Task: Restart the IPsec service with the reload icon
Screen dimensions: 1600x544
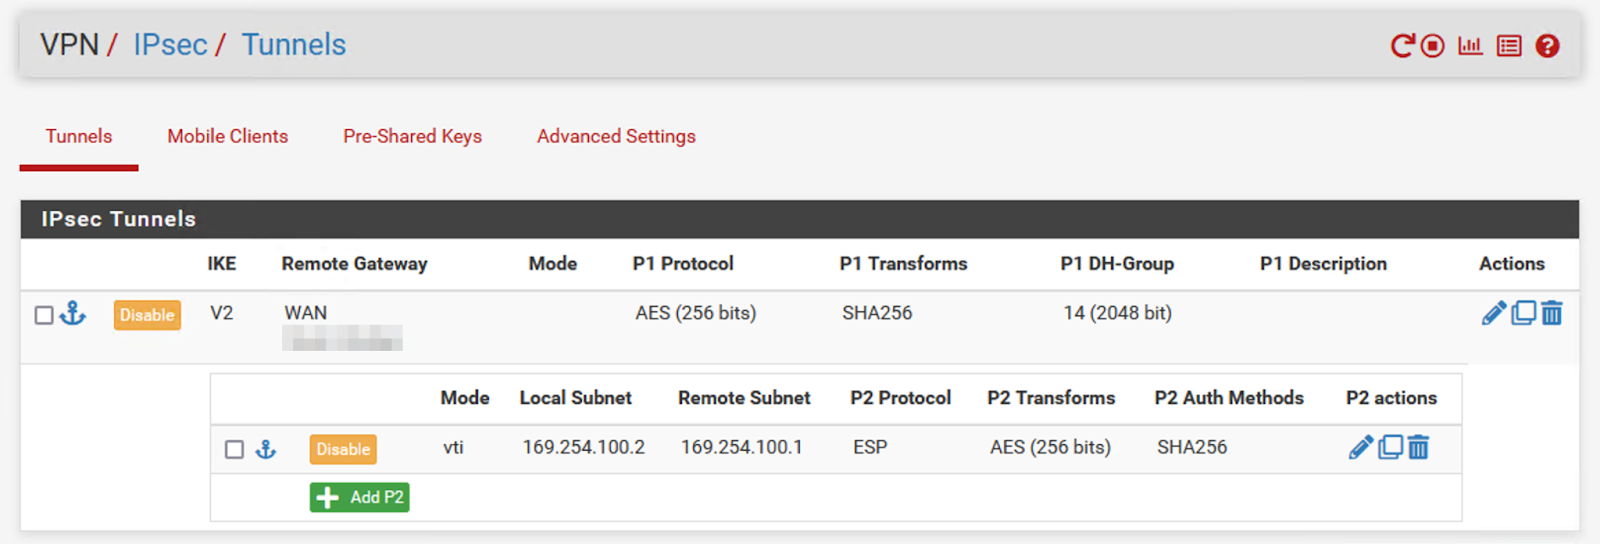Action: [x=1403, y=46]
